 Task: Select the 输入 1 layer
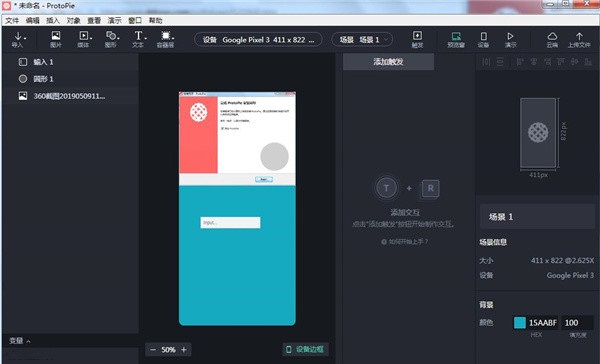[x=71, y=62]
